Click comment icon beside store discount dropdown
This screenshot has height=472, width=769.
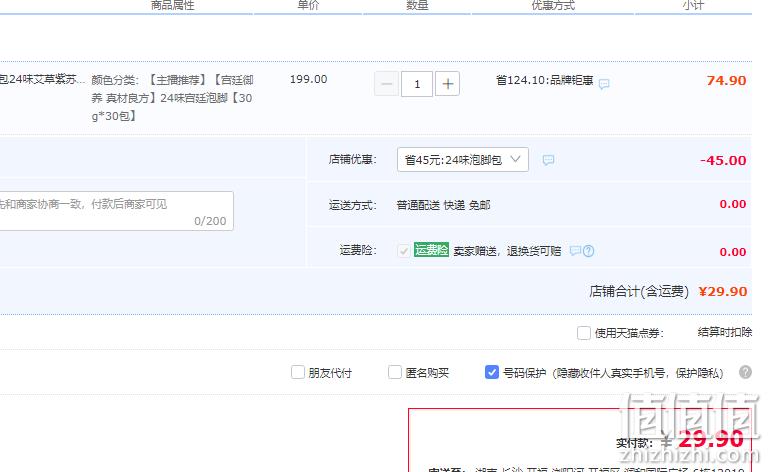(x=548, y=160)
